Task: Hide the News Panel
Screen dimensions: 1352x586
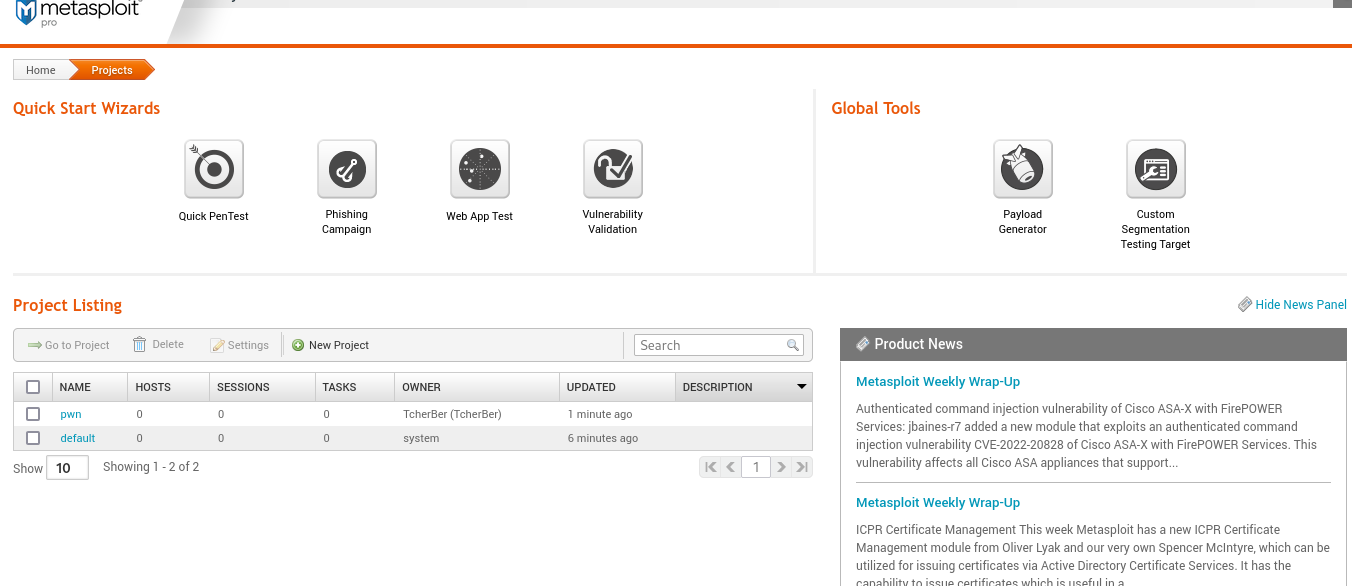Action: pos(1300,305)
